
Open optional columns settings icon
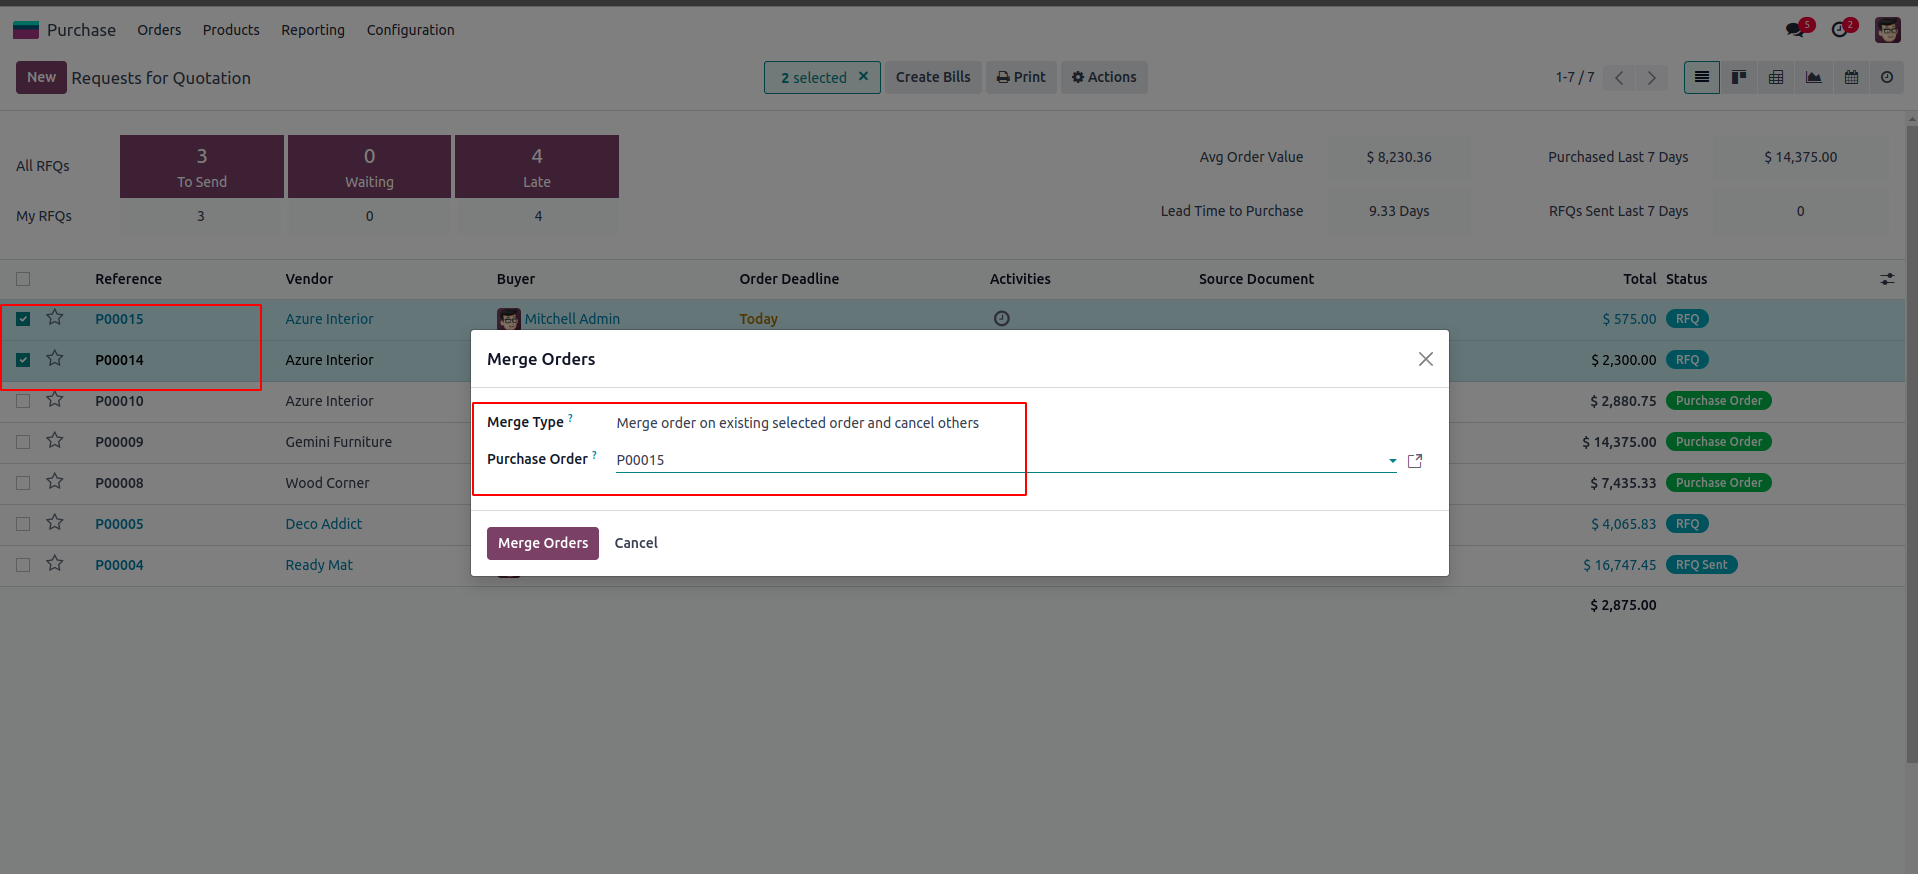[1887, 279]
